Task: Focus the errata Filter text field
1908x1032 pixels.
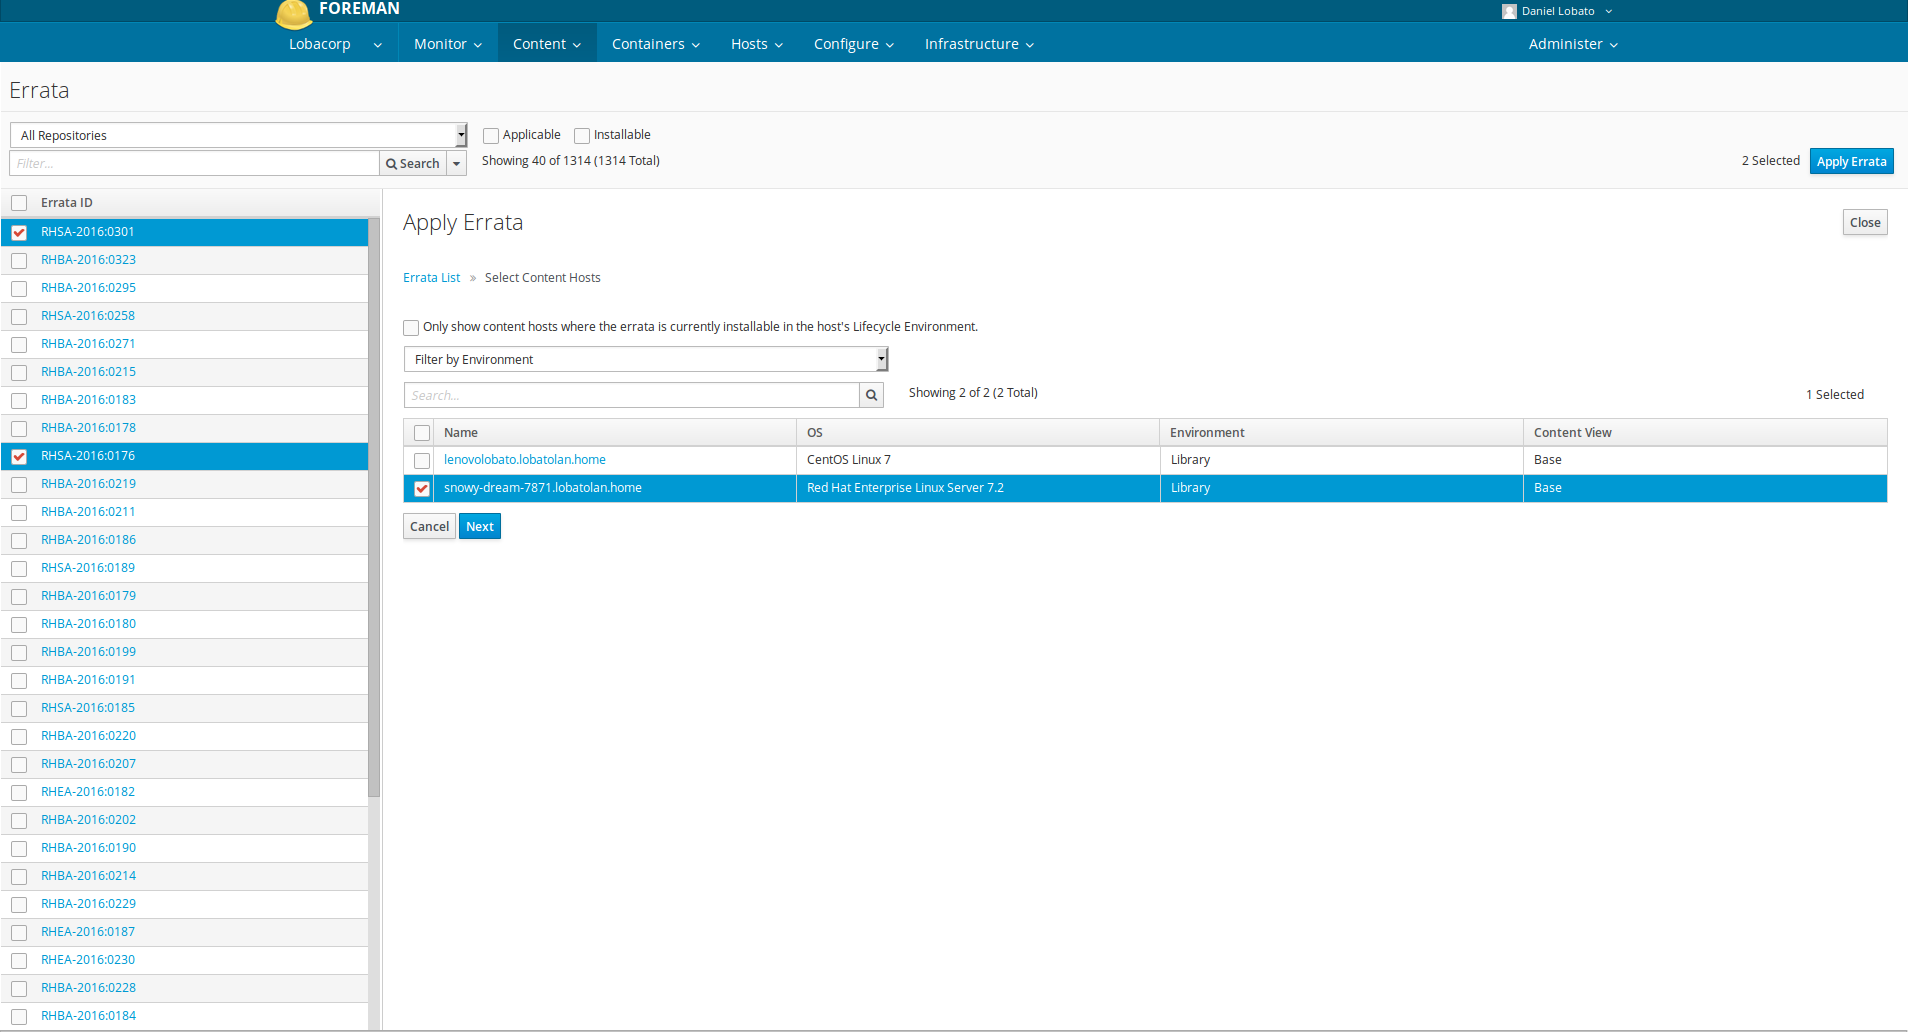Action: [x=195, y=163]
